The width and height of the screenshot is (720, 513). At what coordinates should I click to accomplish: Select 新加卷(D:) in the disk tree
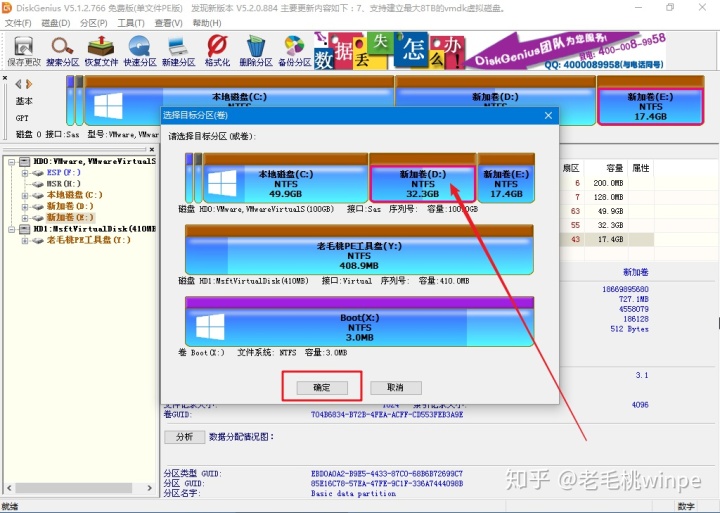(x=70, y=207)
